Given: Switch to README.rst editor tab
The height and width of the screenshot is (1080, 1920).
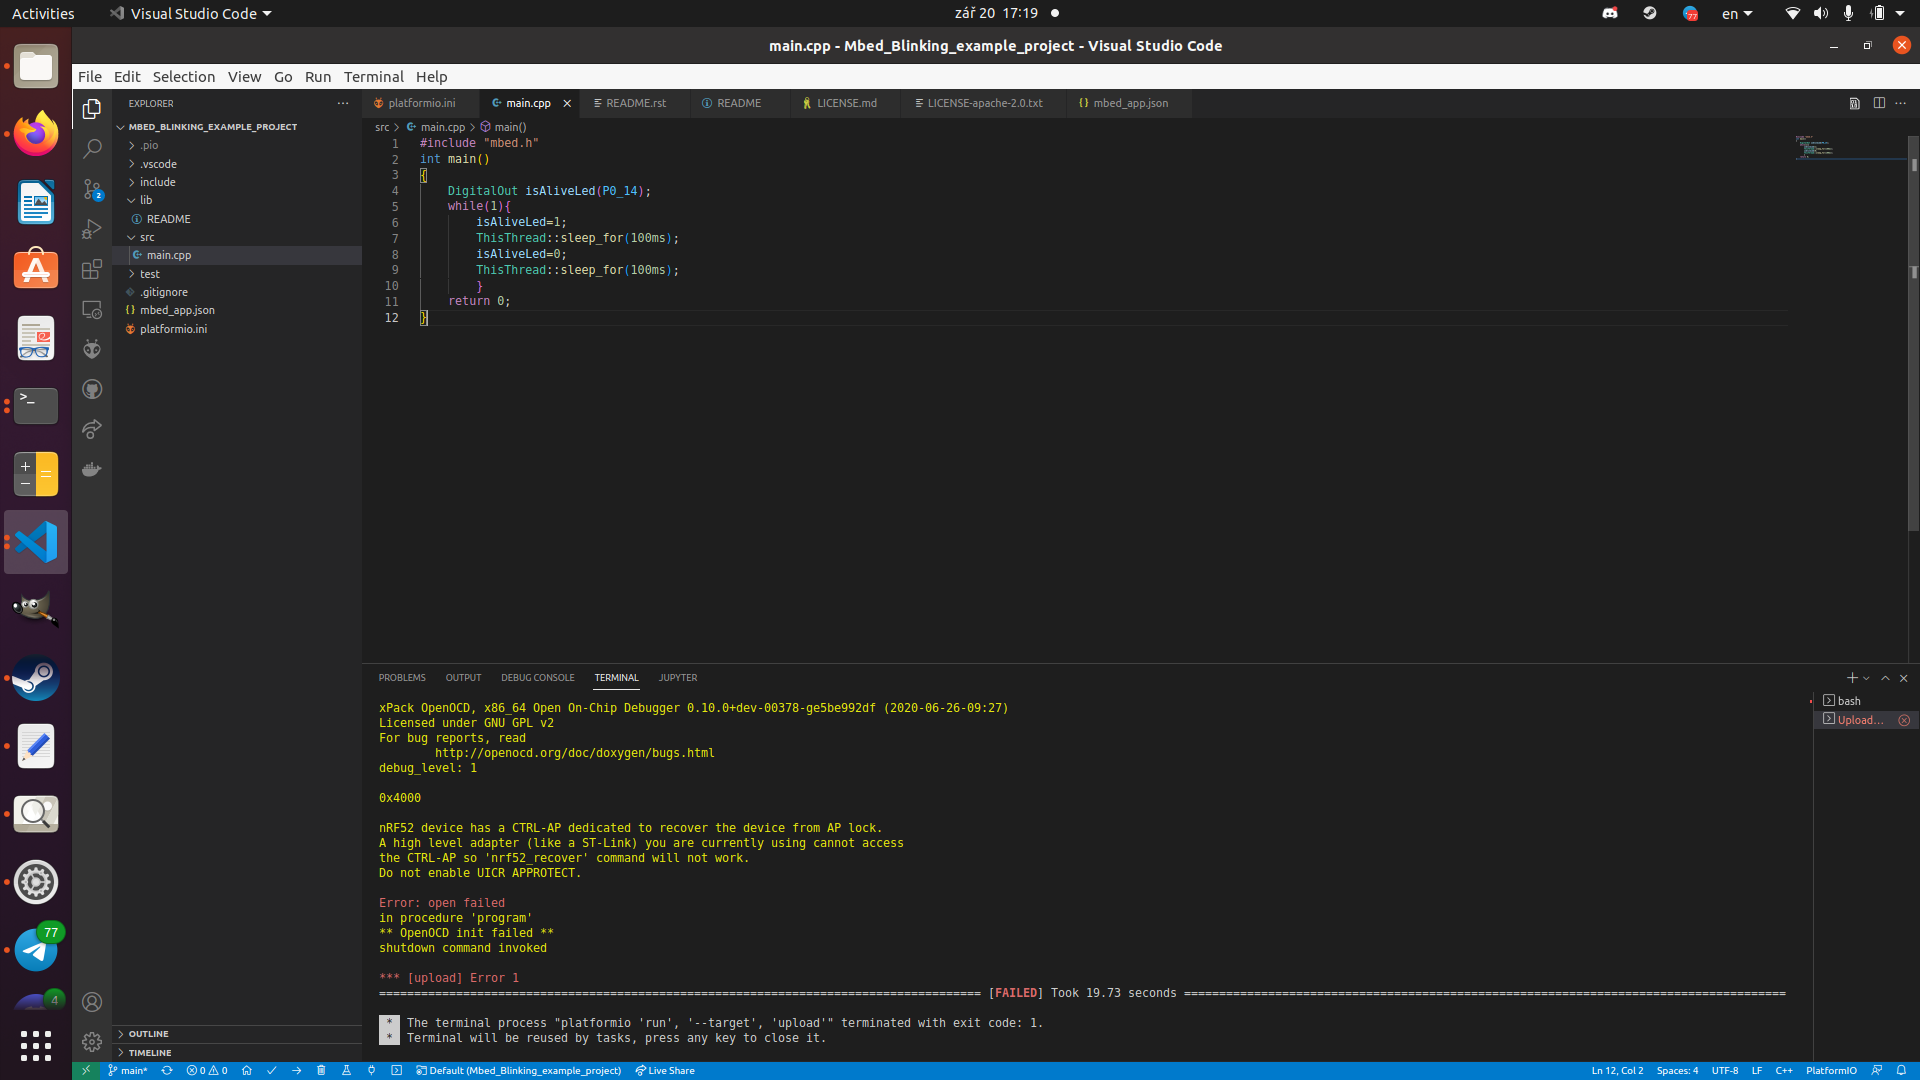Looking at the screenshot, I should (x=635, y=103).
